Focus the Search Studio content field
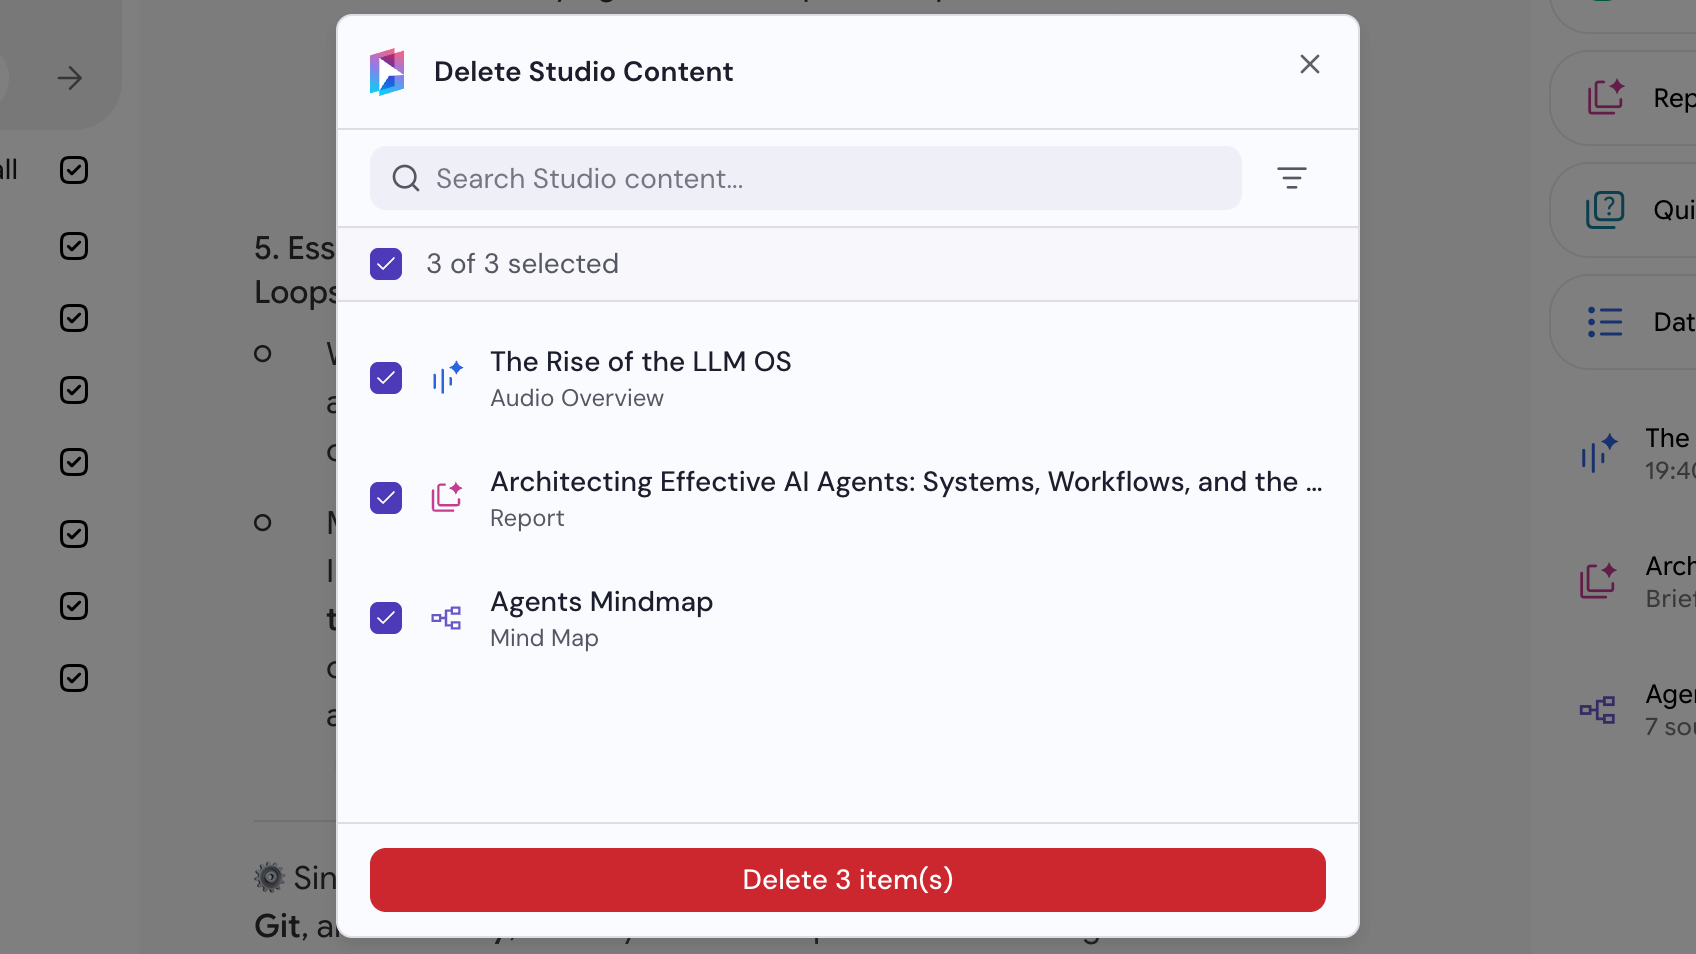The height and width of the screenshot is (954, 1696). (806, 178)
